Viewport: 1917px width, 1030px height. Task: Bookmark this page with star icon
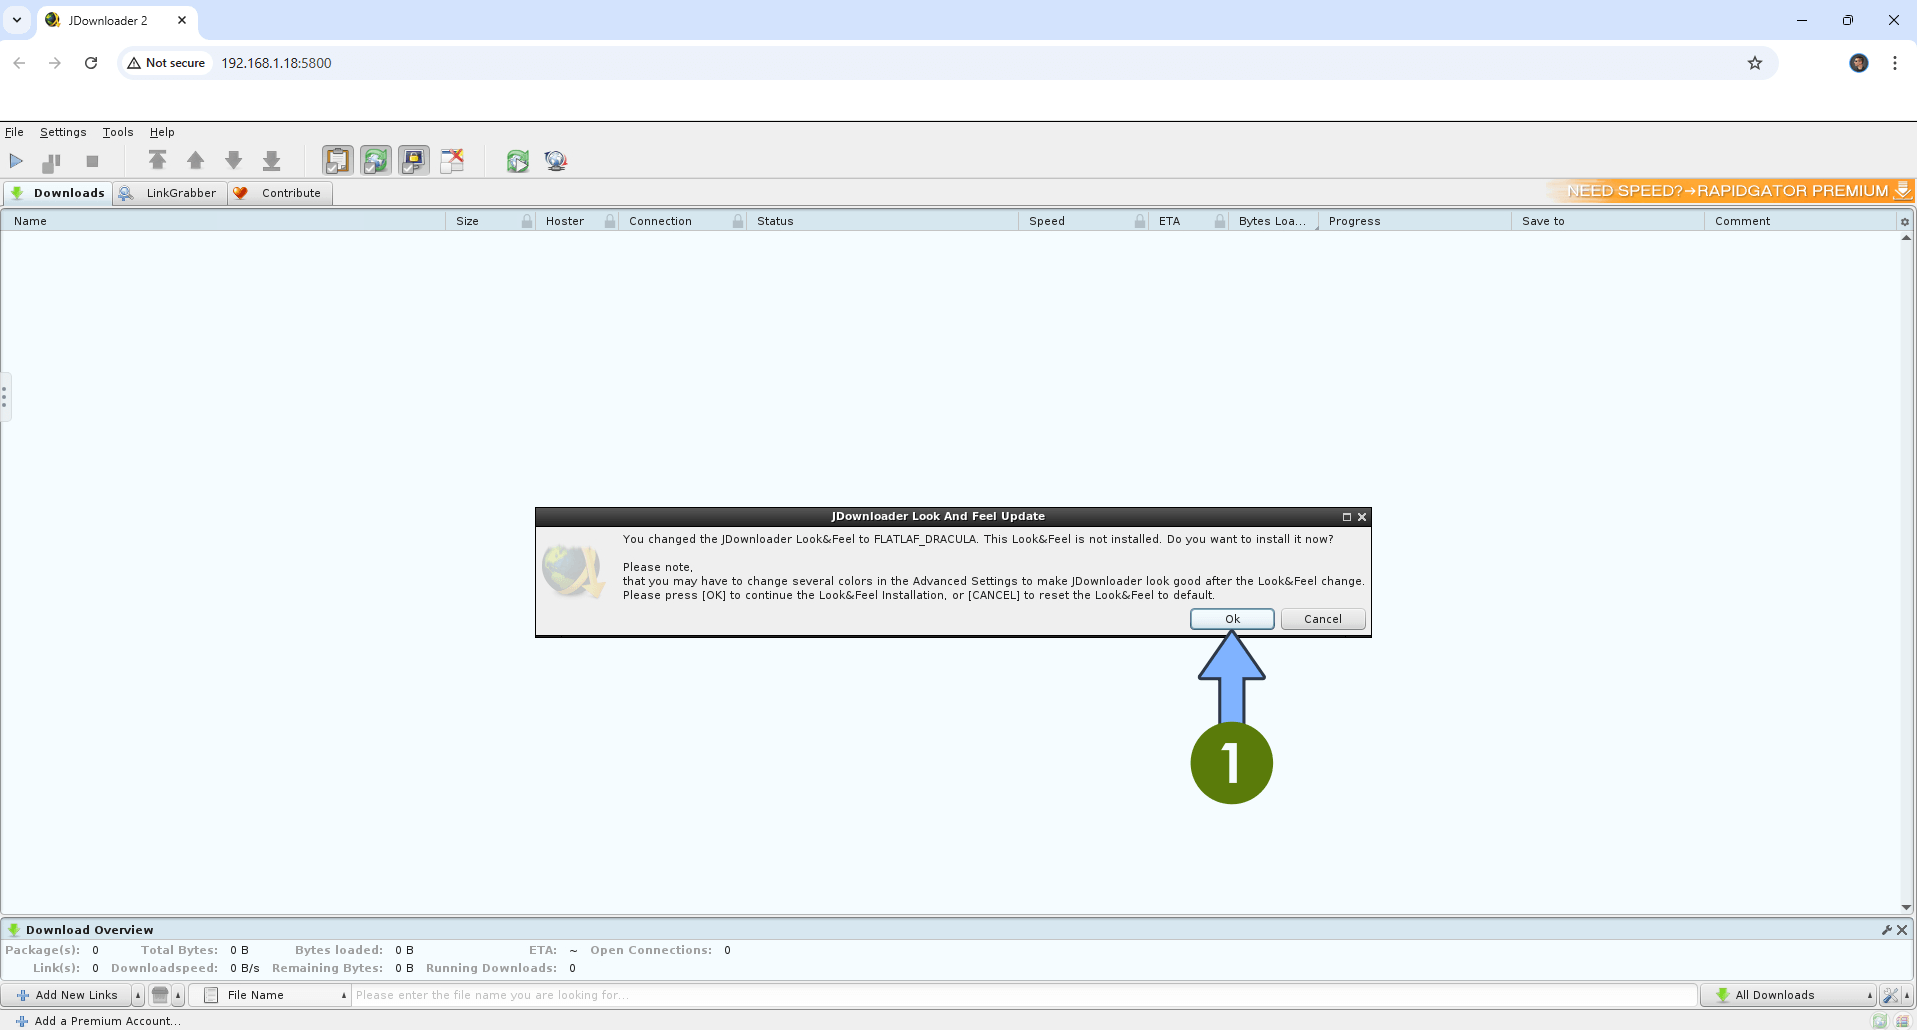pos(1754,63)
